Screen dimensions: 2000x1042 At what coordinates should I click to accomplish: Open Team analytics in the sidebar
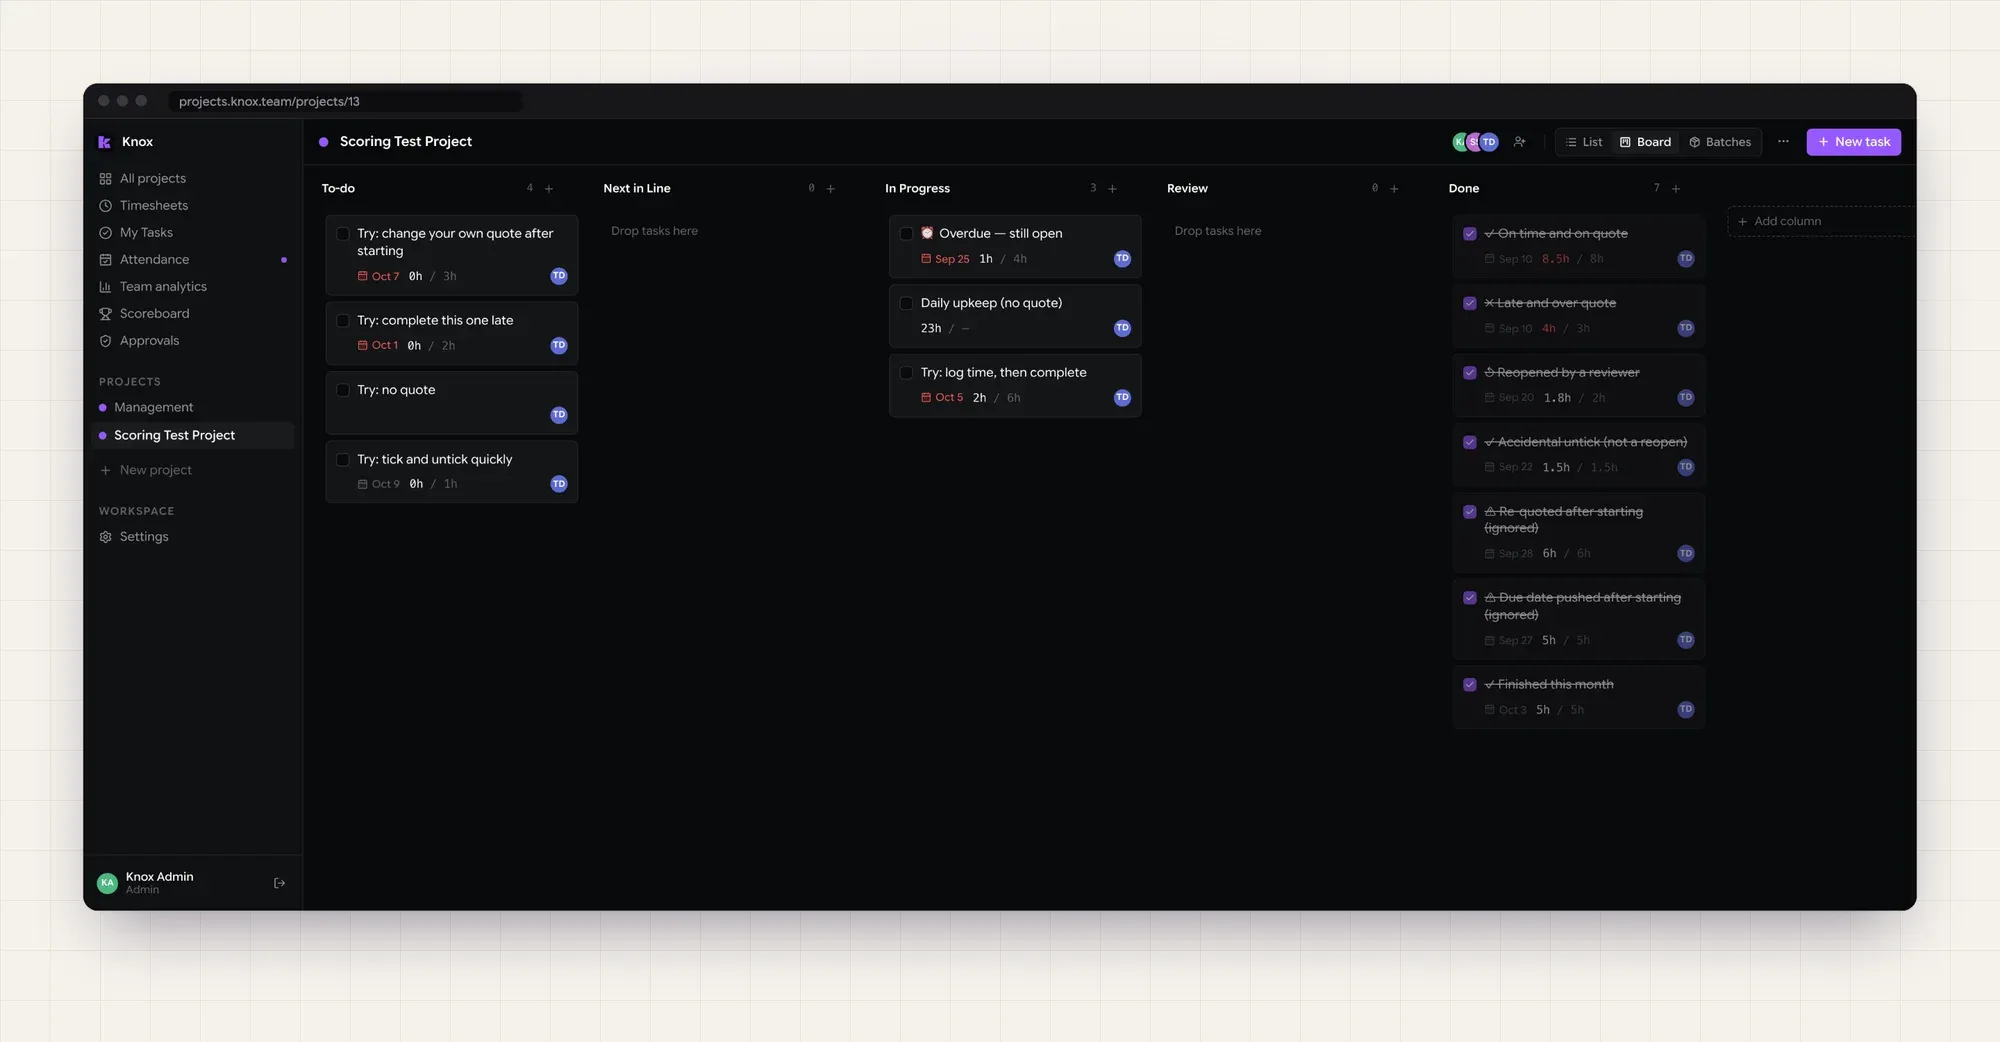pyautogui.click(x=193, y=287)
